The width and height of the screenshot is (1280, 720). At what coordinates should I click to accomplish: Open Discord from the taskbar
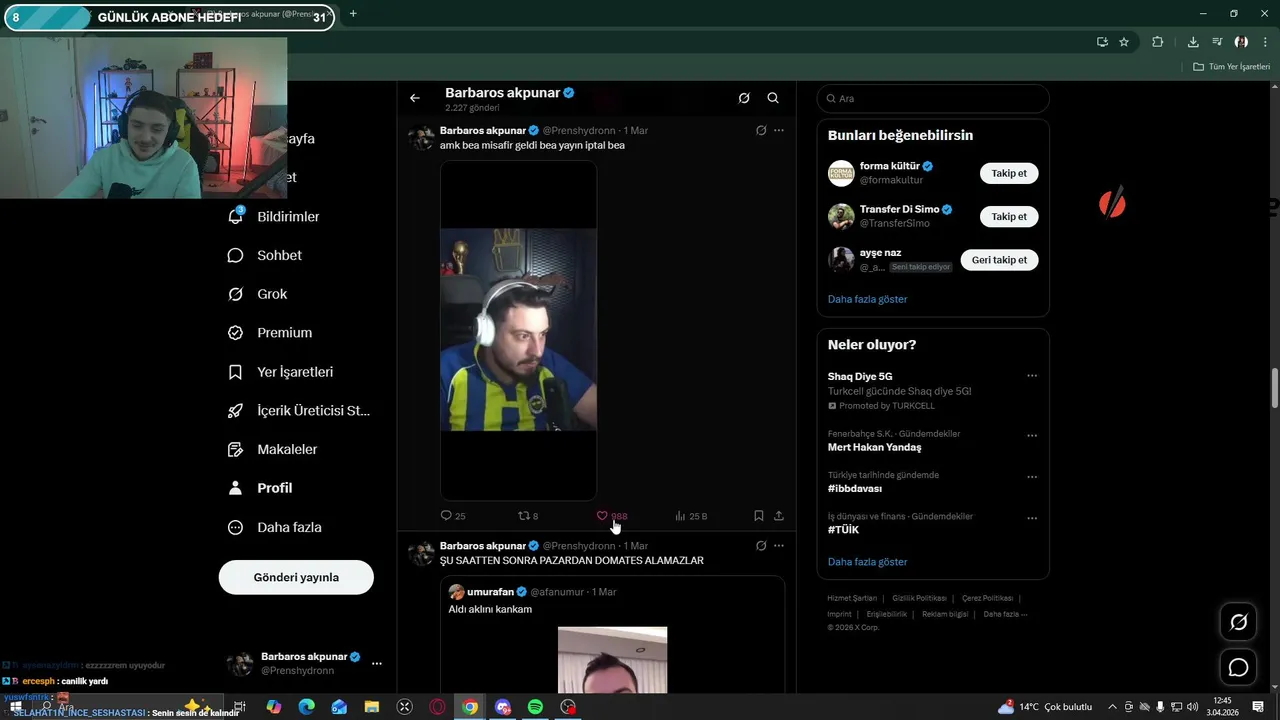click(x=502, y=707)
